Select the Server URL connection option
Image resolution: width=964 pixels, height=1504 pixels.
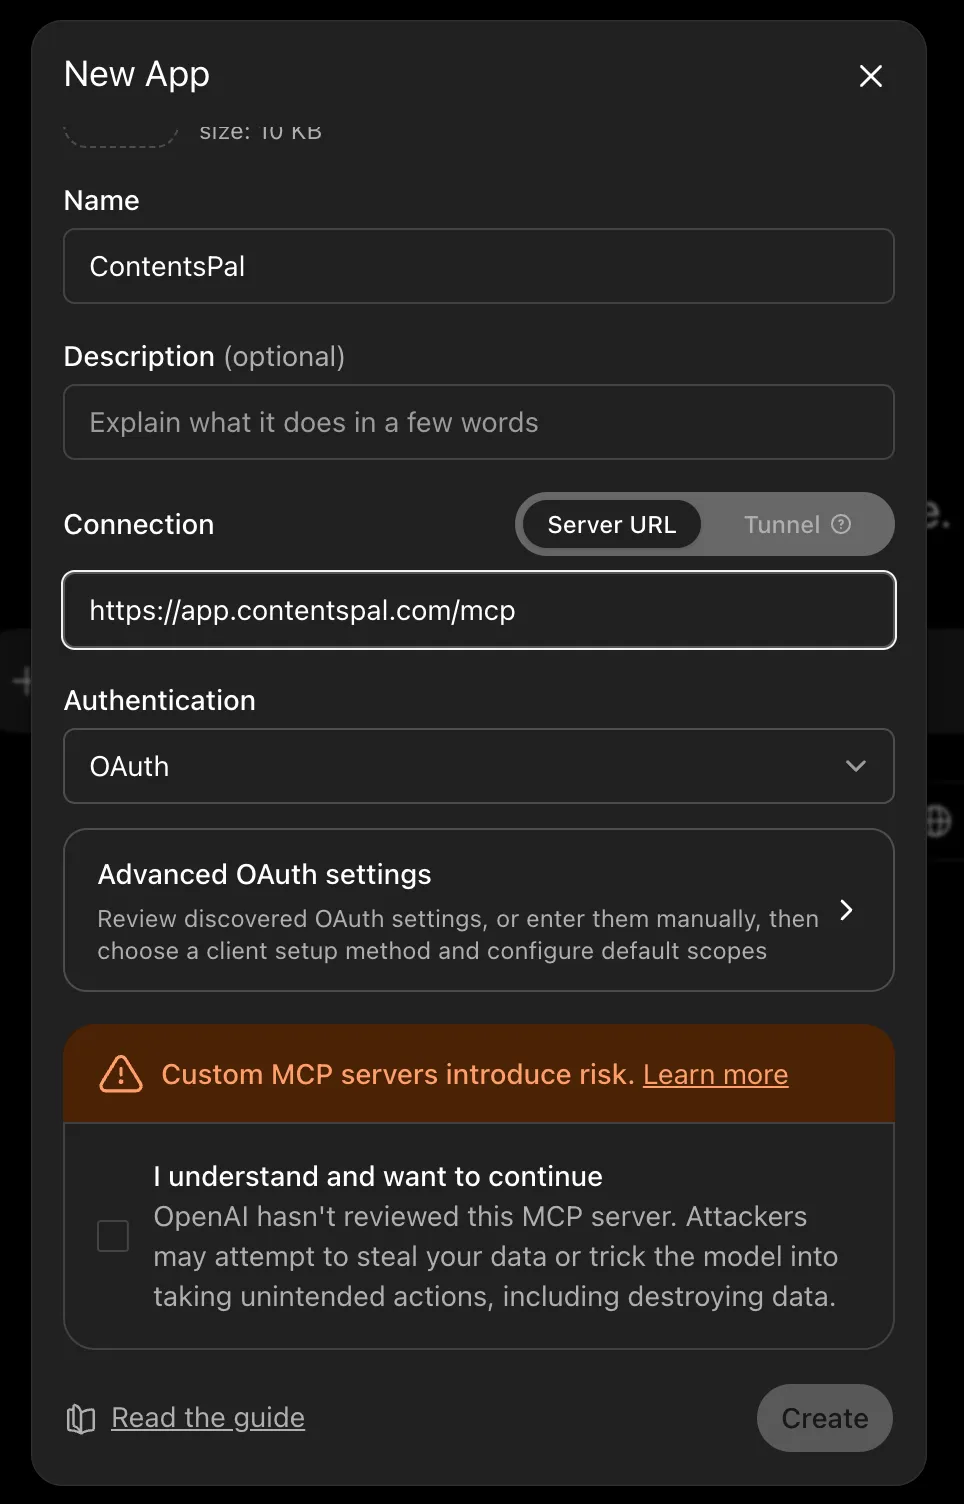point(611,524)
